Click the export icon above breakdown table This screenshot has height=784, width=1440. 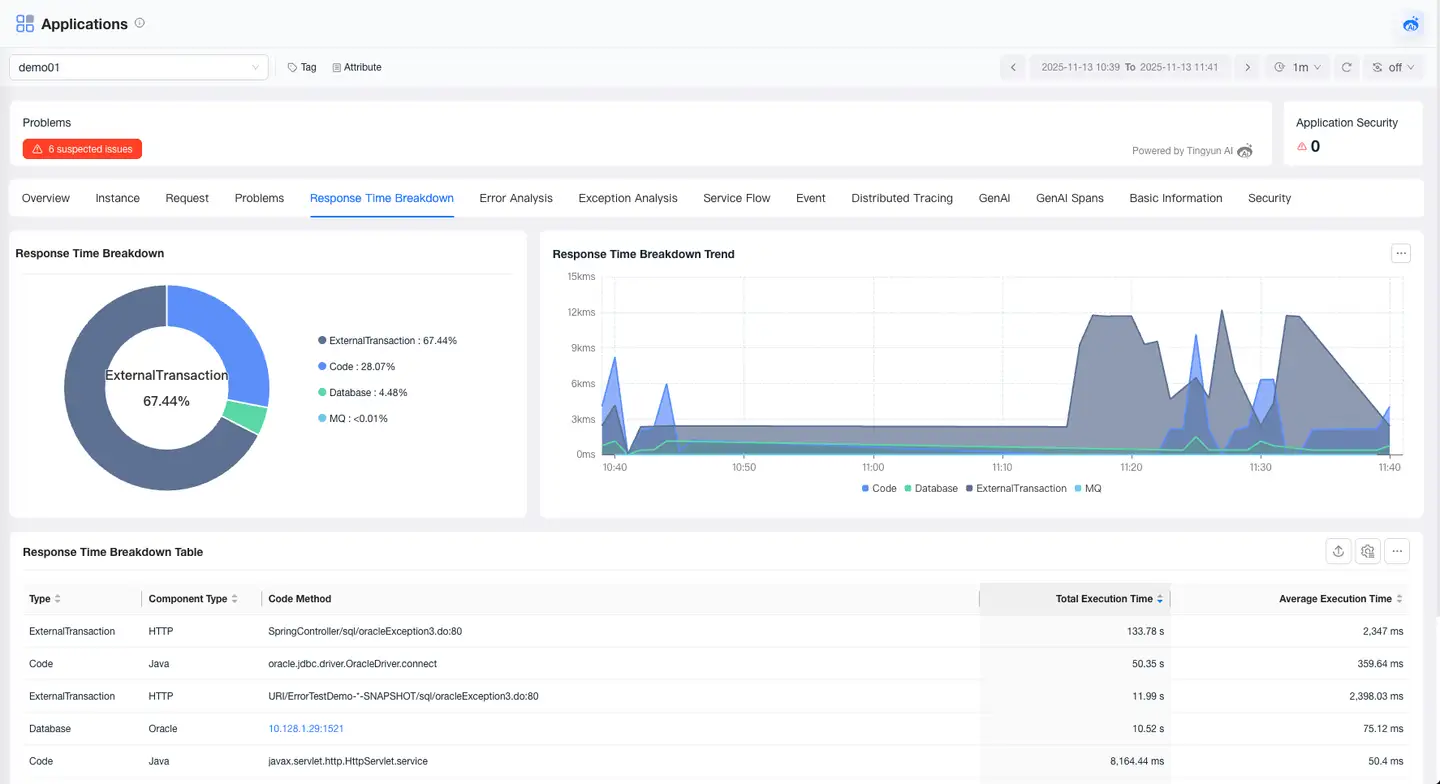1338,551
